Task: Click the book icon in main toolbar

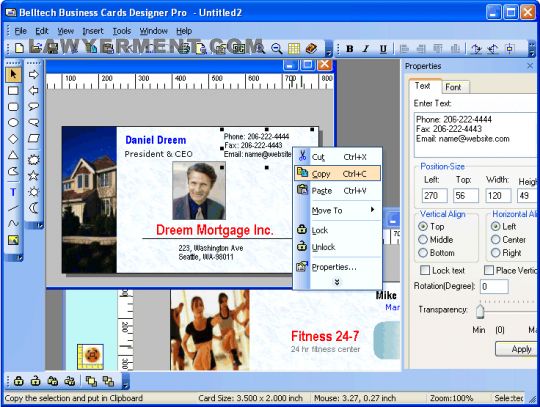Action: tap(311, 49)
